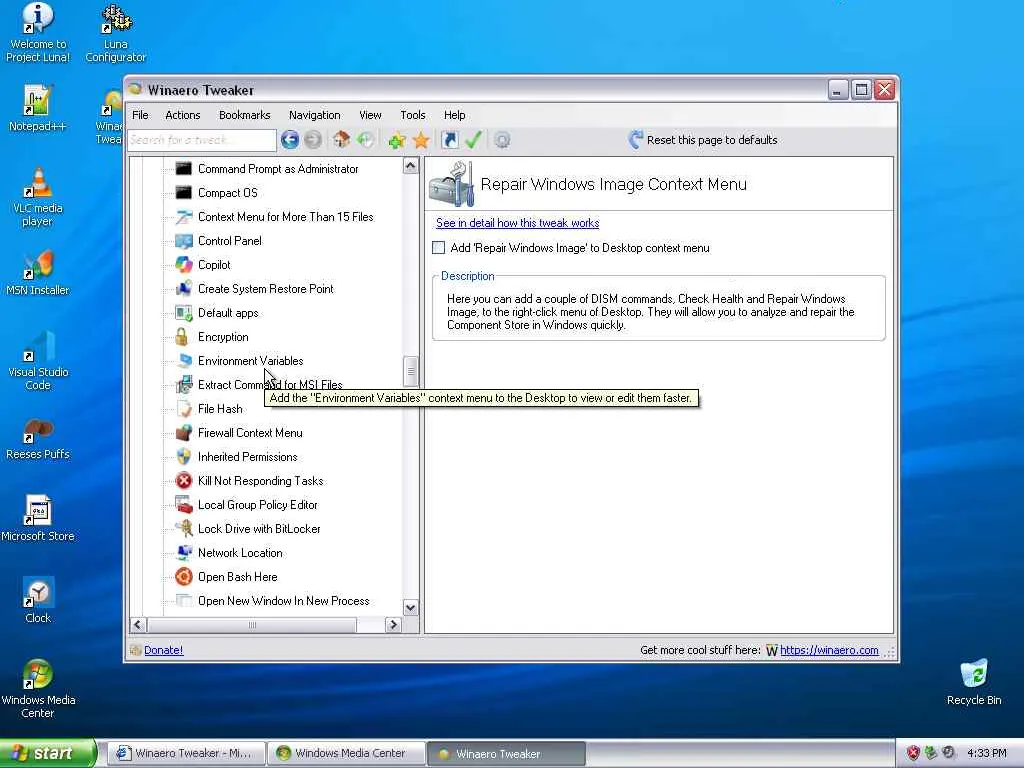1024x768 pixels.
Task: Select Control Panel in the tree
Action: coord(229,240)
